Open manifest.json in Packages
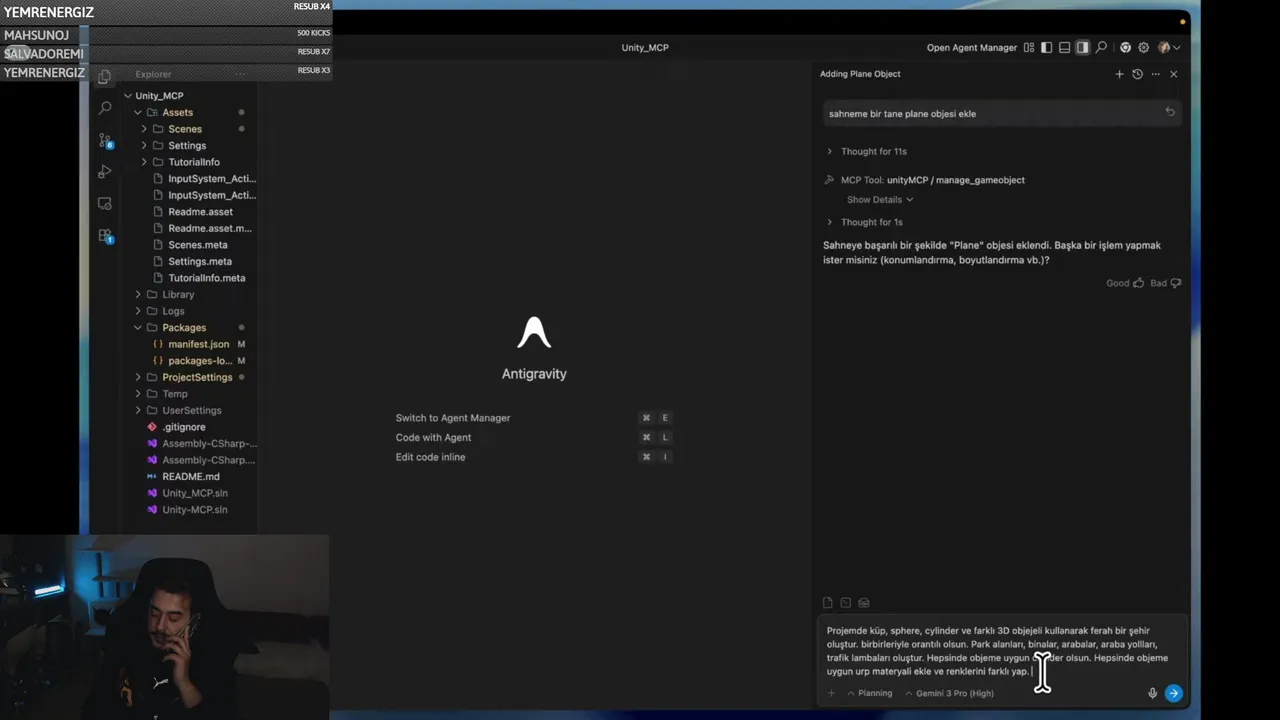 (x=198, y=344)
